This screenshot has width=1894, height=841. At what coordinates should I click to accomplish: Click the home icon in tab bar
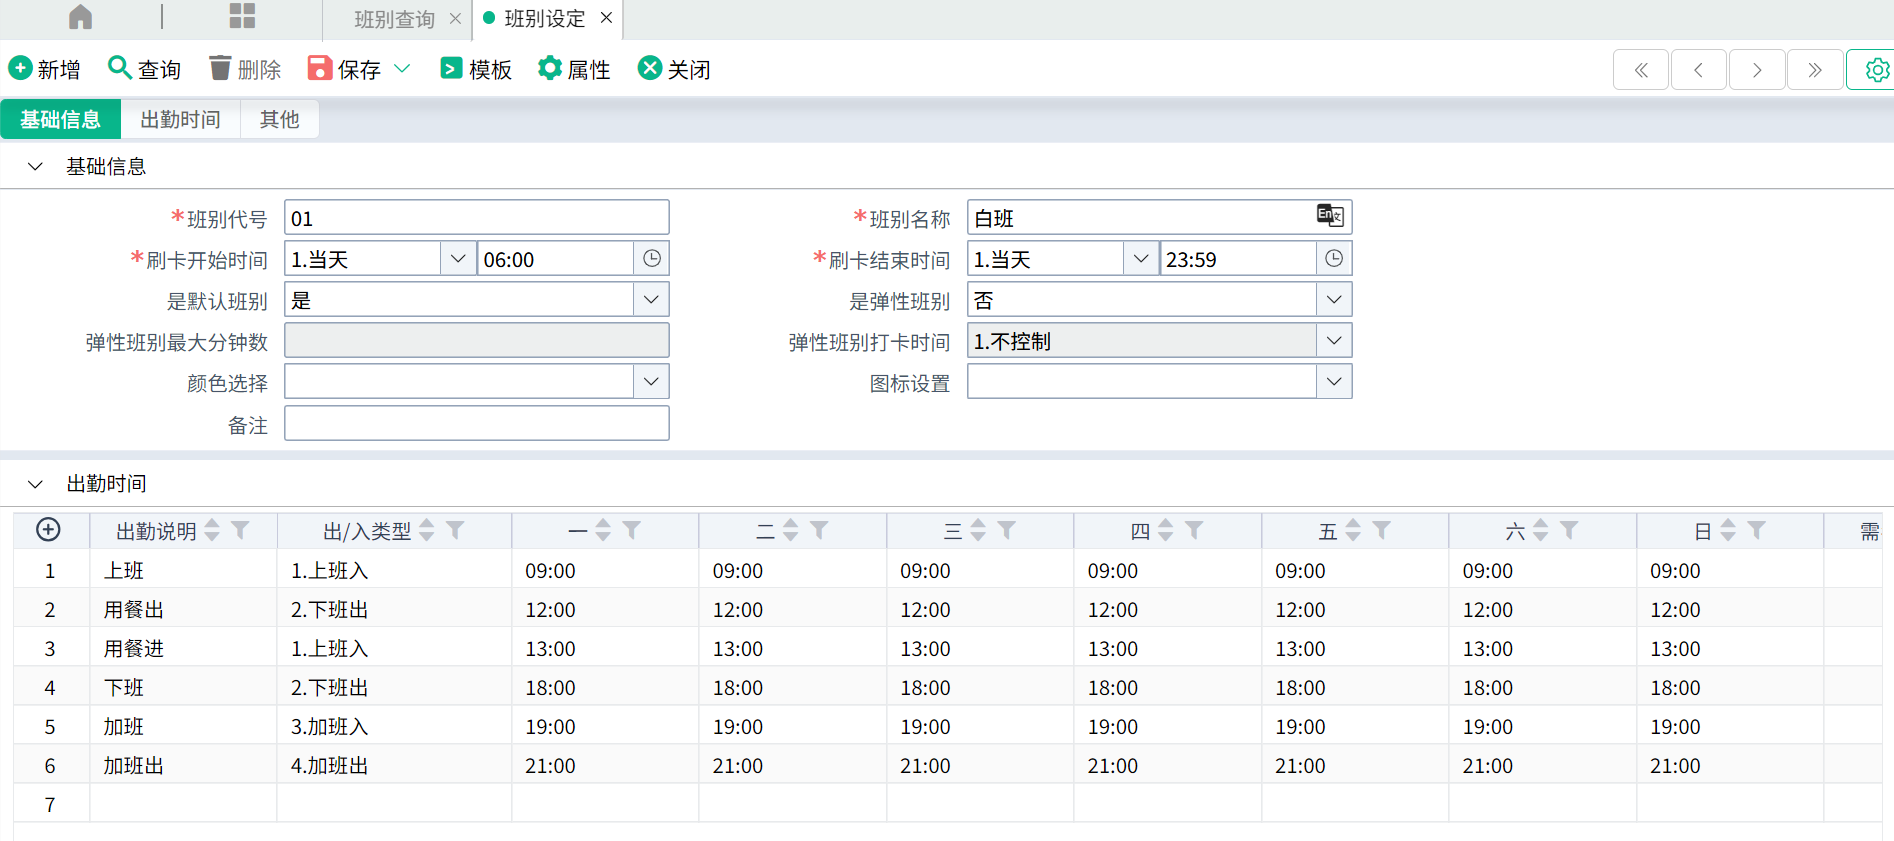(x=80, y=17)
